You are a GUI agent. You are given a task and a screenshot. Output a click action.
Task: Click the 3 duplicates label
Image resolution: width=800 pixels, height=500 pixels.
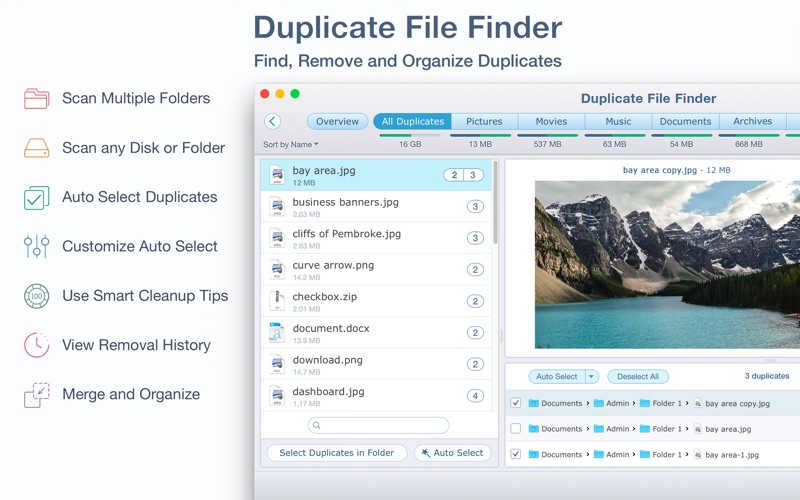(767, 376)
